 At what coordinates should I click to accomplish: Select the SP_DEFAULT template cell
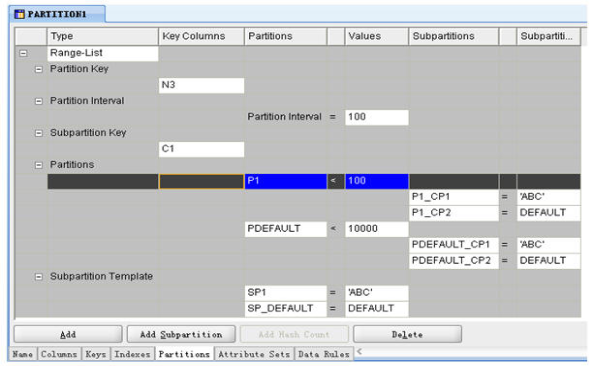(x=286, y=309)
